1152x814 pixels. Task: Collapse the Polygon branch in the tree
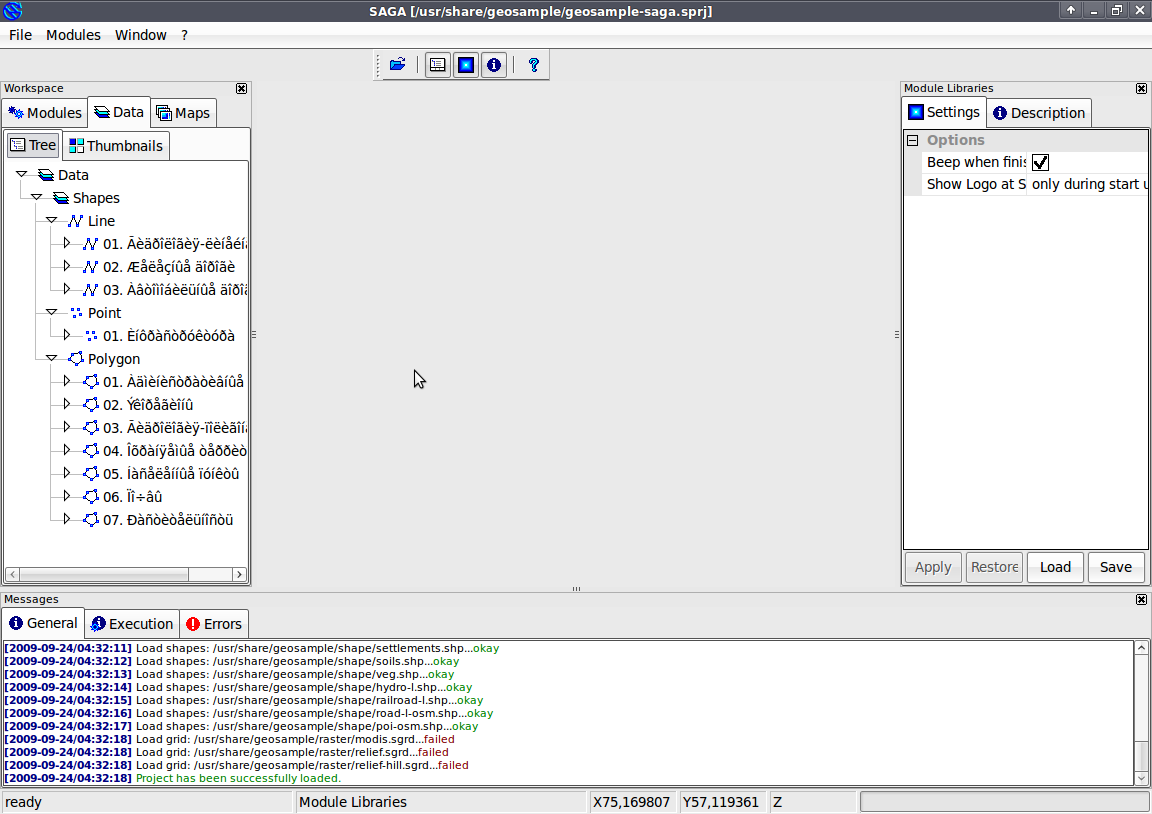(x=51, y=358)
